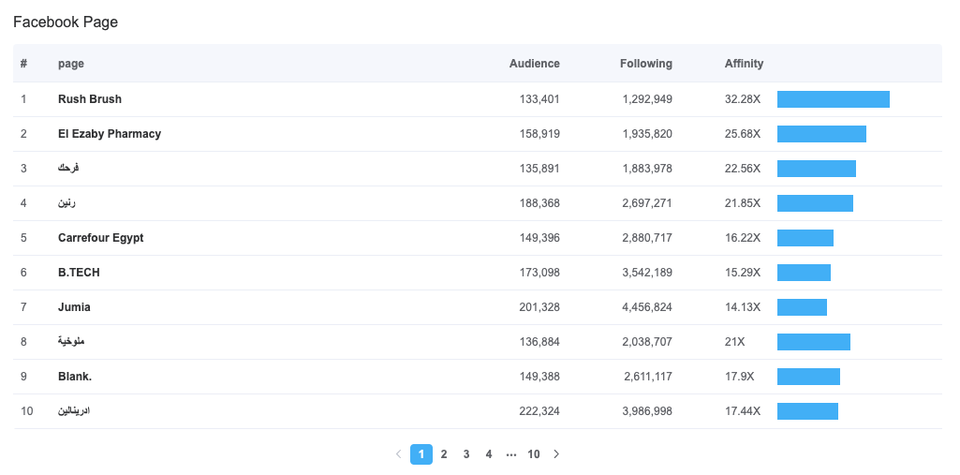The image size is (960, 475).
Task: Click the Affinity column header
Action: (x=744, y=64)
